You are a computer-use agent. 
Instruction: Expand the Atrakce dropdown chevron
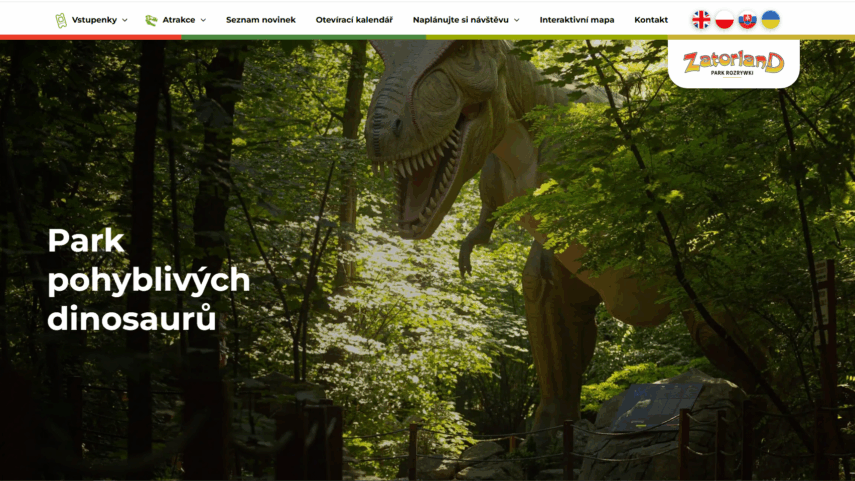click(203, 20)
